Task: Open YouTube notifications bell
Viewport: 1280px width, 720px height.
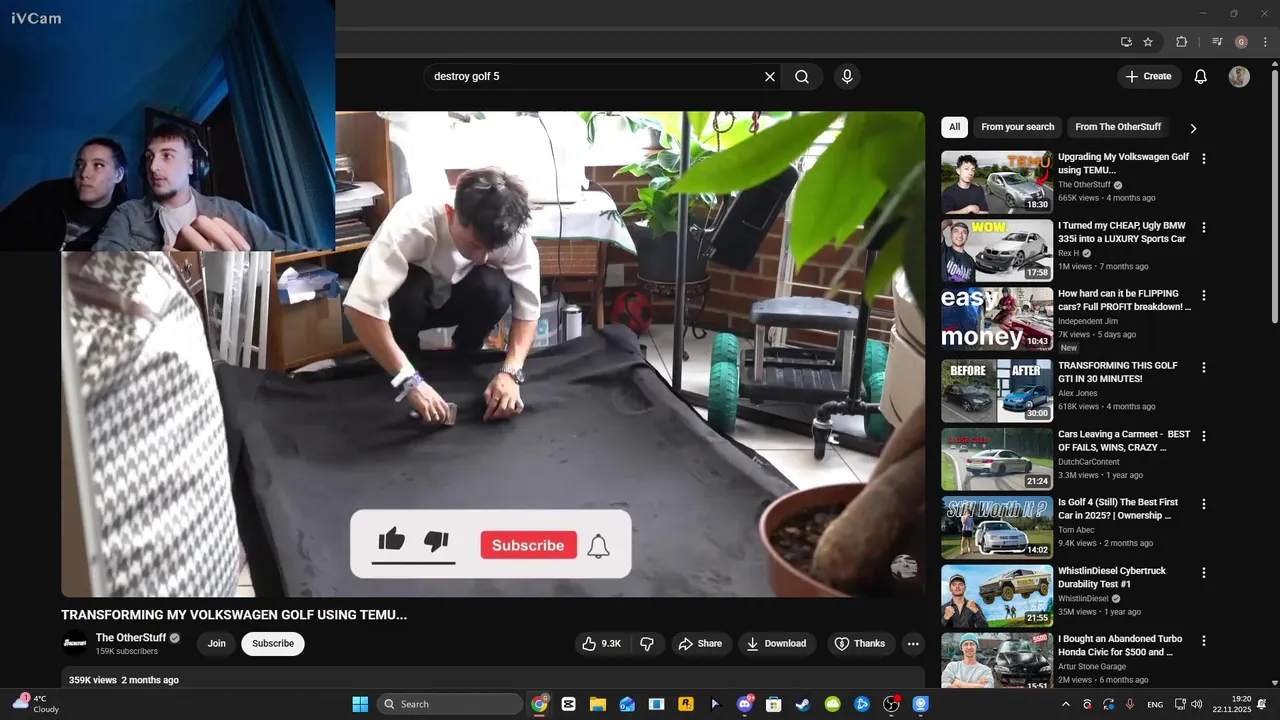Action: click(x=1201, y=76)
